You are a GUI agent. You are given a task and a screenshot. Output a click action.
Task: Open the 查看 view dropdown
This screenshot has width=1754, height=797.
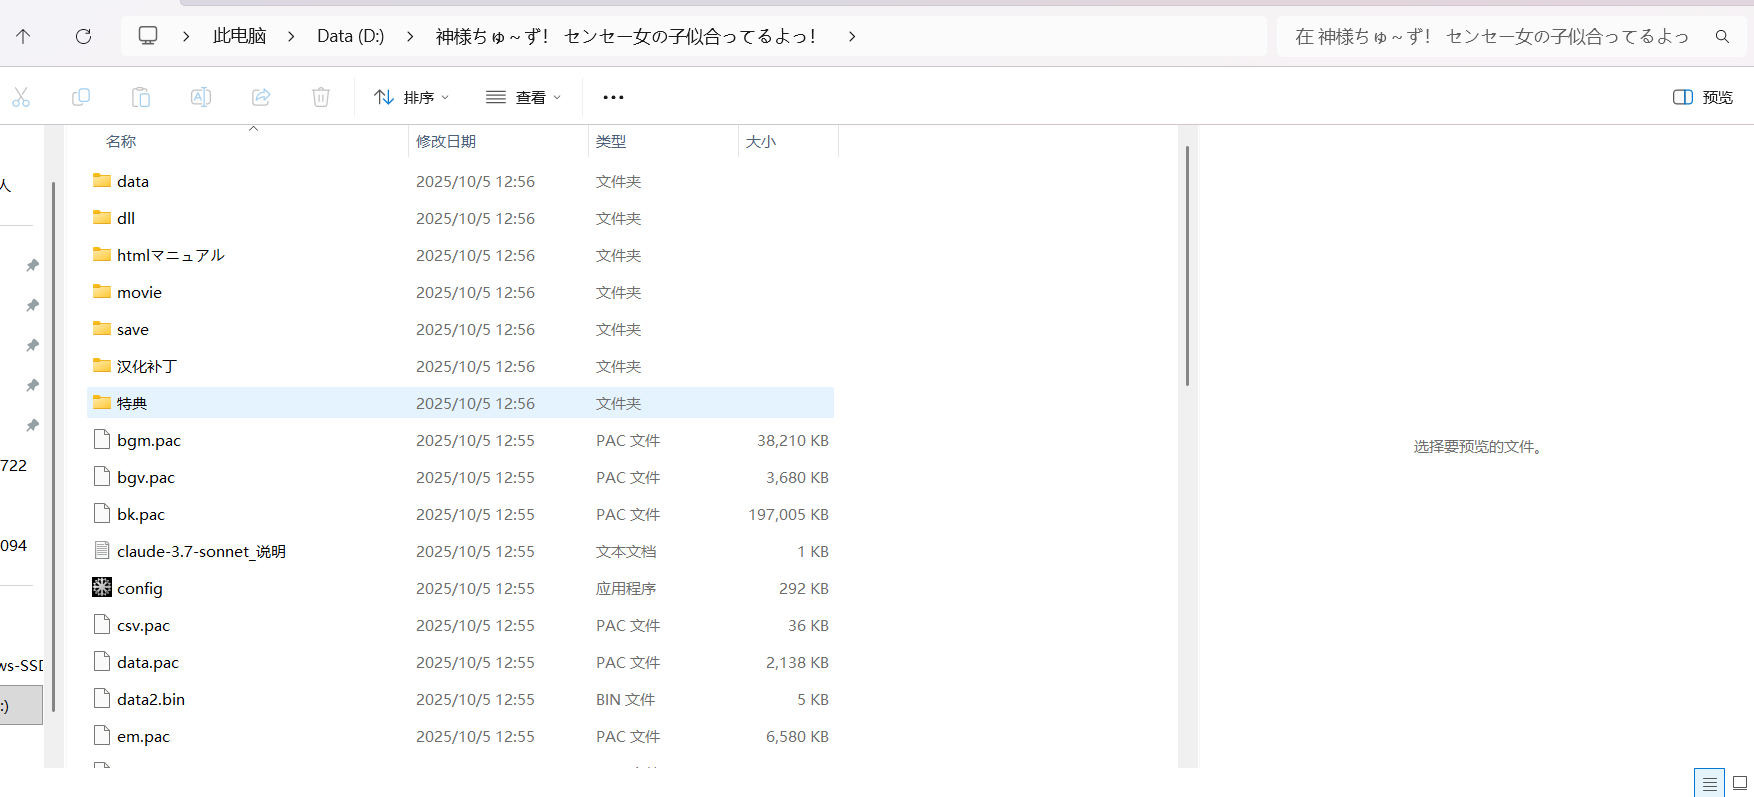tap(523, 97)
